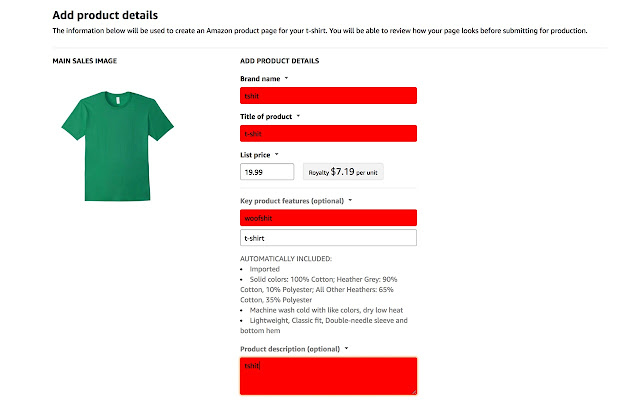Click the first feature field containing woofshit
The width and height of the screenshot is (640, 400).
click(x=328, y=218)
